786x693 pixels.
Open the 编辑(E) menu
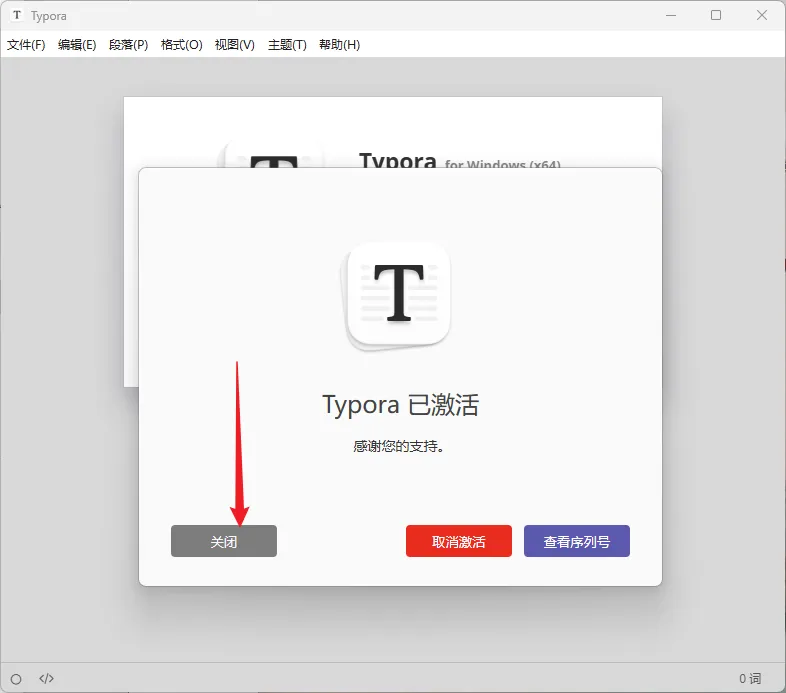pyautogui.click(x=77, y=45)
